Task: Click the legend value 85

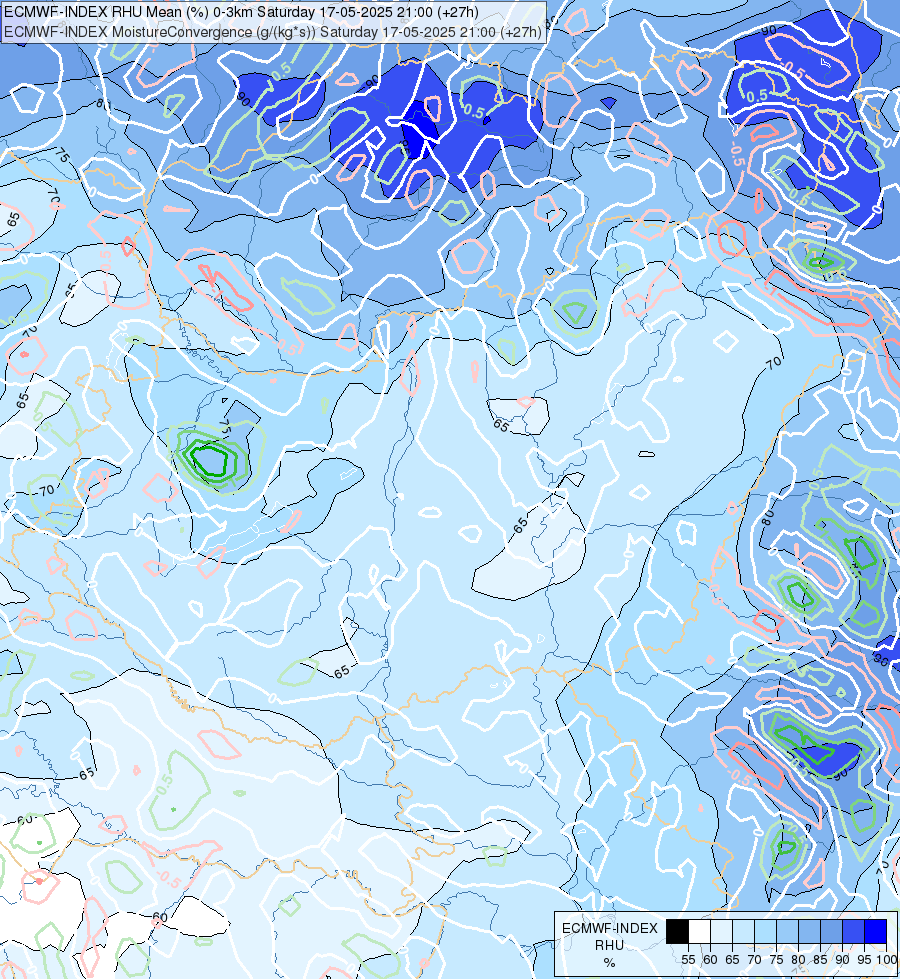Action: (x=820, y=960)
